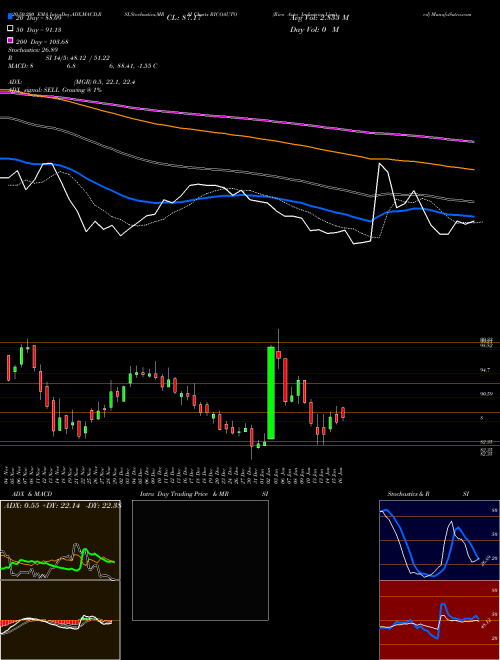
Task: Click the 'Stochastics & R SI' panel title
Action: [428, 494]
